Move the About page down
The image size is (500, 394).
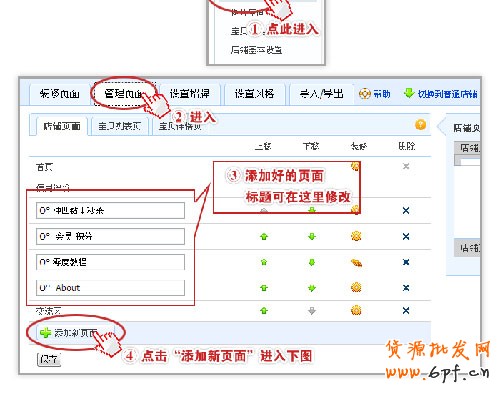pos(312,288)
